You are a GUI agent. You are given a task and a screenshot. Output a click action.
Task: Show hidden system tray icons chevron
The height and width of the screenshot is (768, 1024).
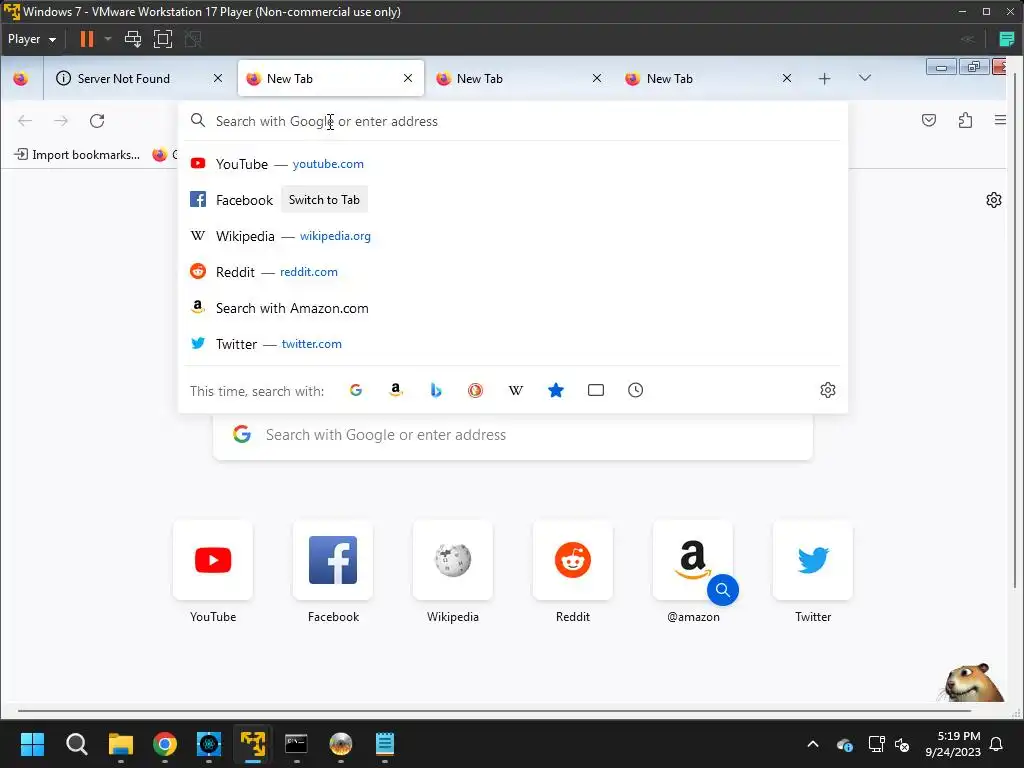tap(813, 744)
